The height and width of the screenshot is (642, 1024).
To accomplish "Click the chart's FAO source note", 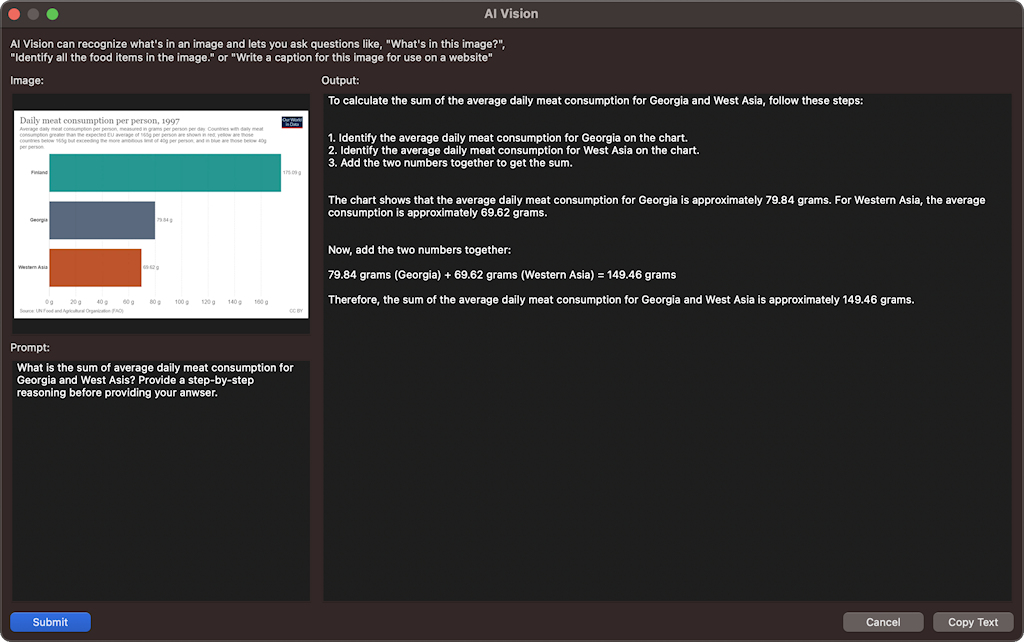I will click(x=72, y=312).
